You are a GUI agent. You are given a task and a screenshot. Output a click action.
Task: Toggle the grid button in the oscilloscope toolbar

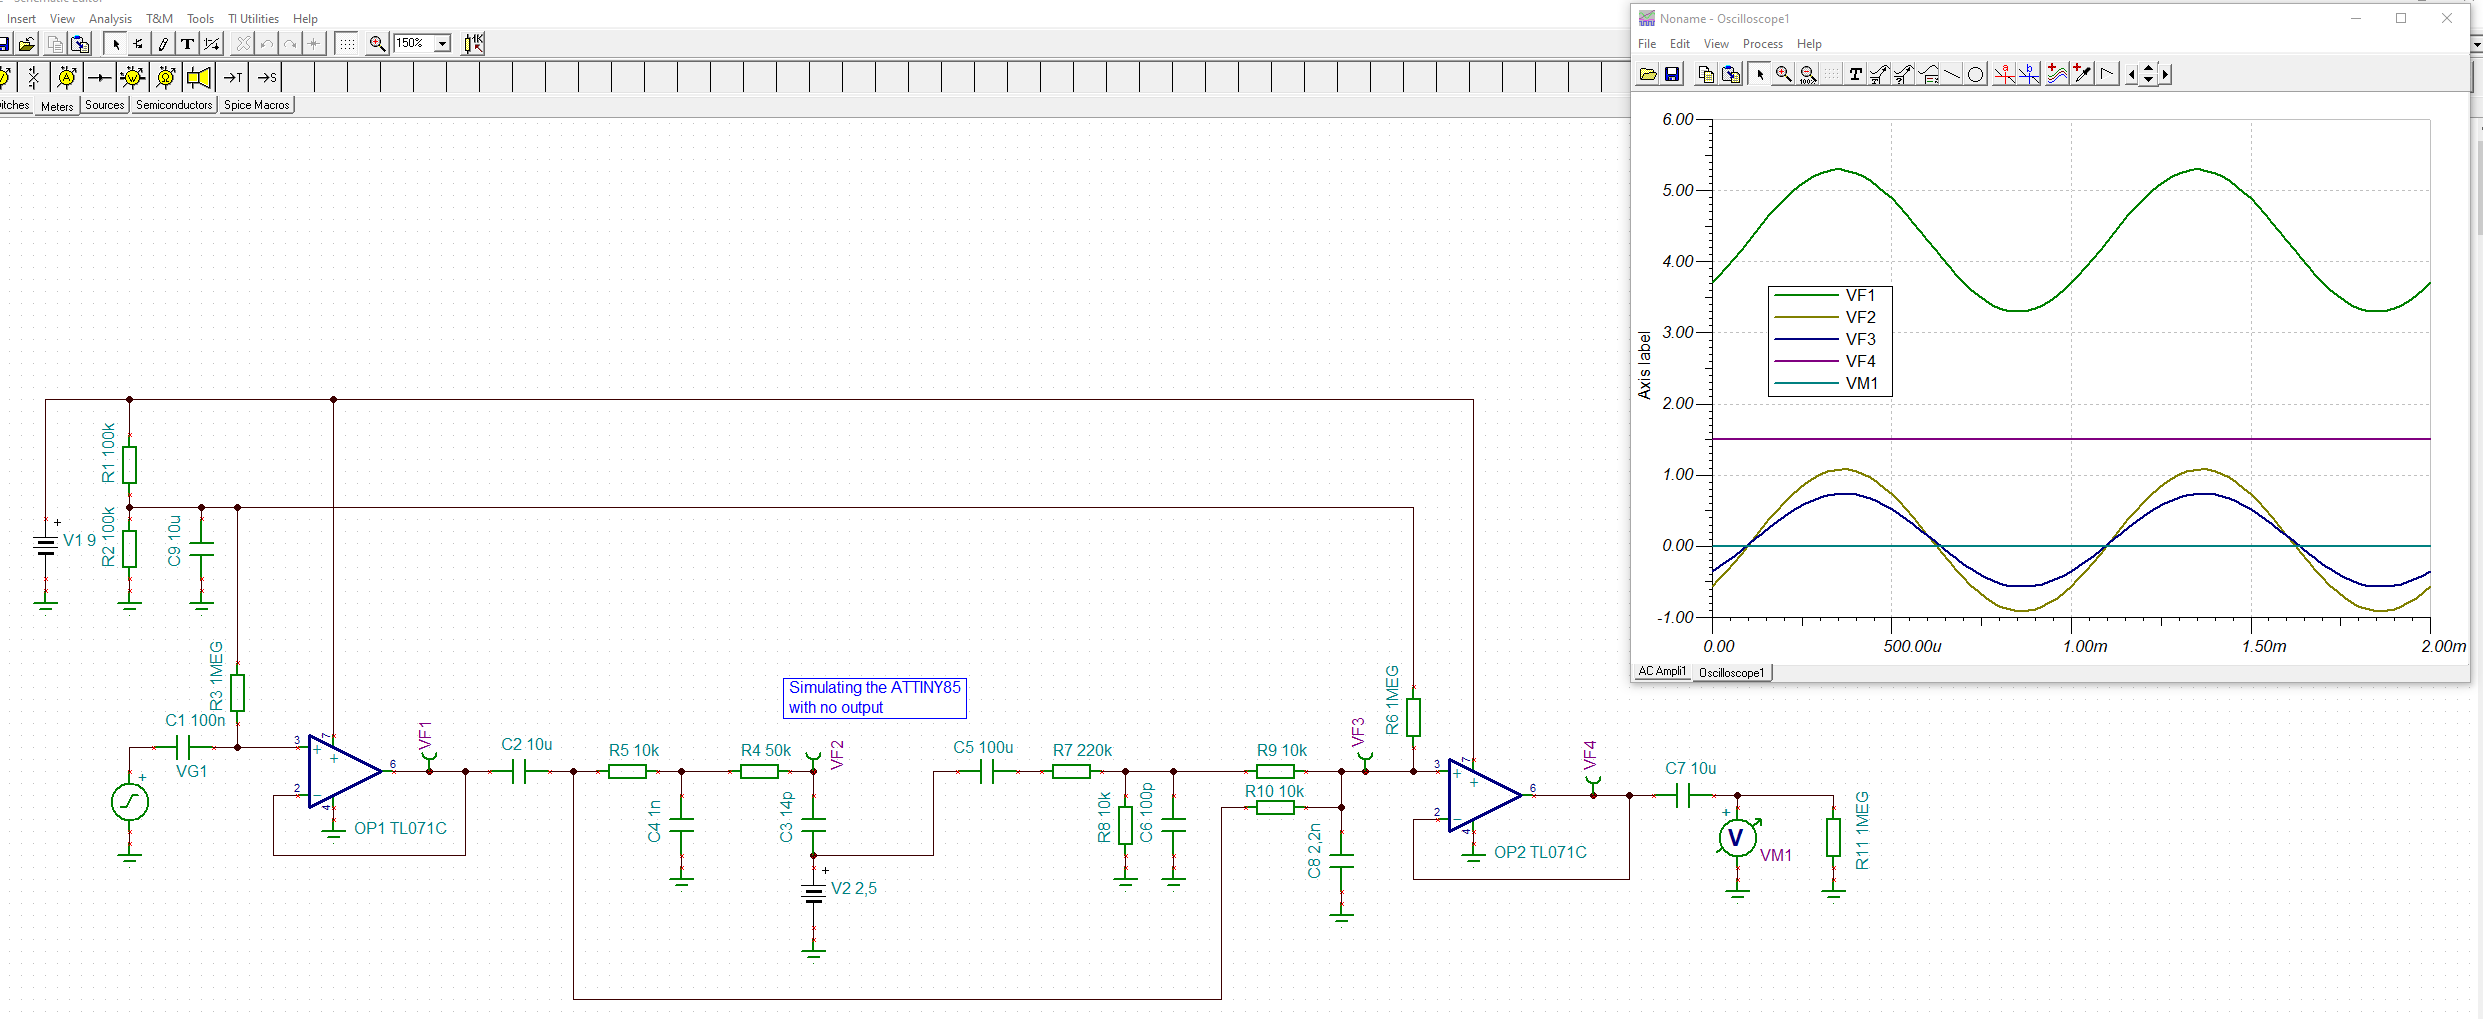coord(1833,74)
